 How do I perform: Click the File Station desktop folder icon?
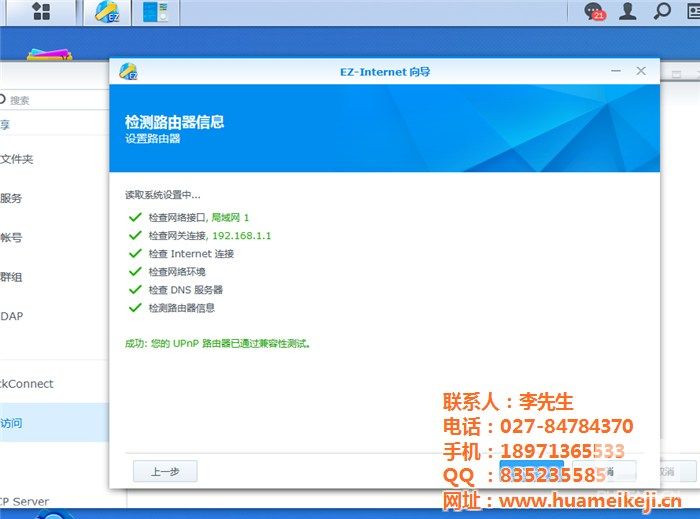50,54
